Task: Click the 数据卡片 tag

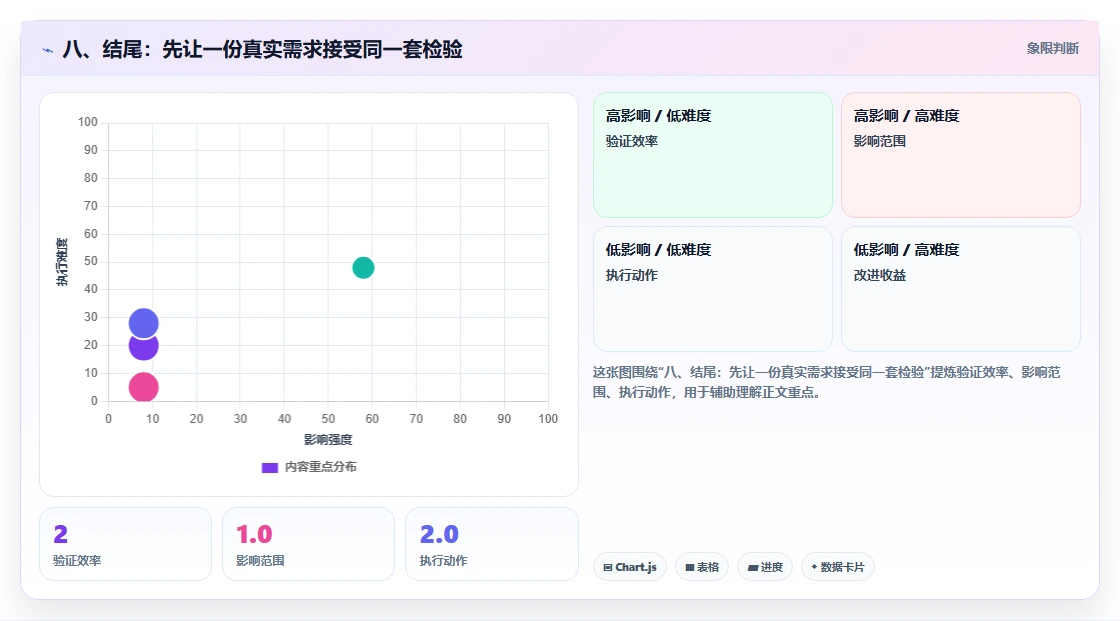Action: [x=838, y=567]
